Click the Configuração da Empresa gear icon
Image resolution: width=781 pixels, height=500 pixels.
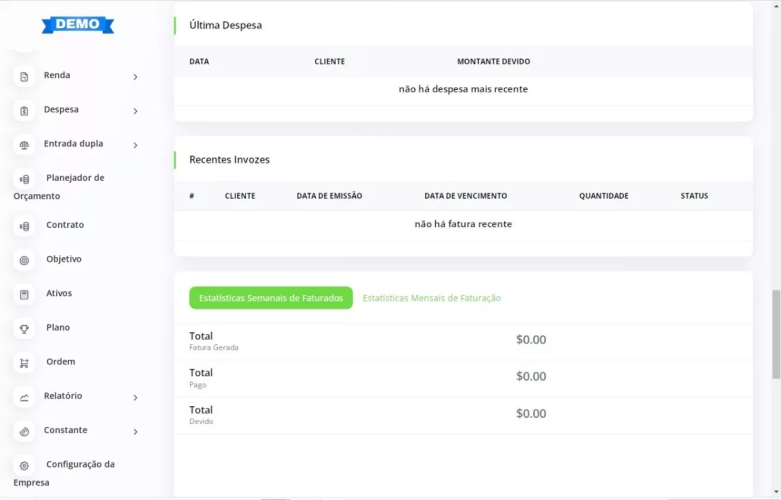(25, 466)
